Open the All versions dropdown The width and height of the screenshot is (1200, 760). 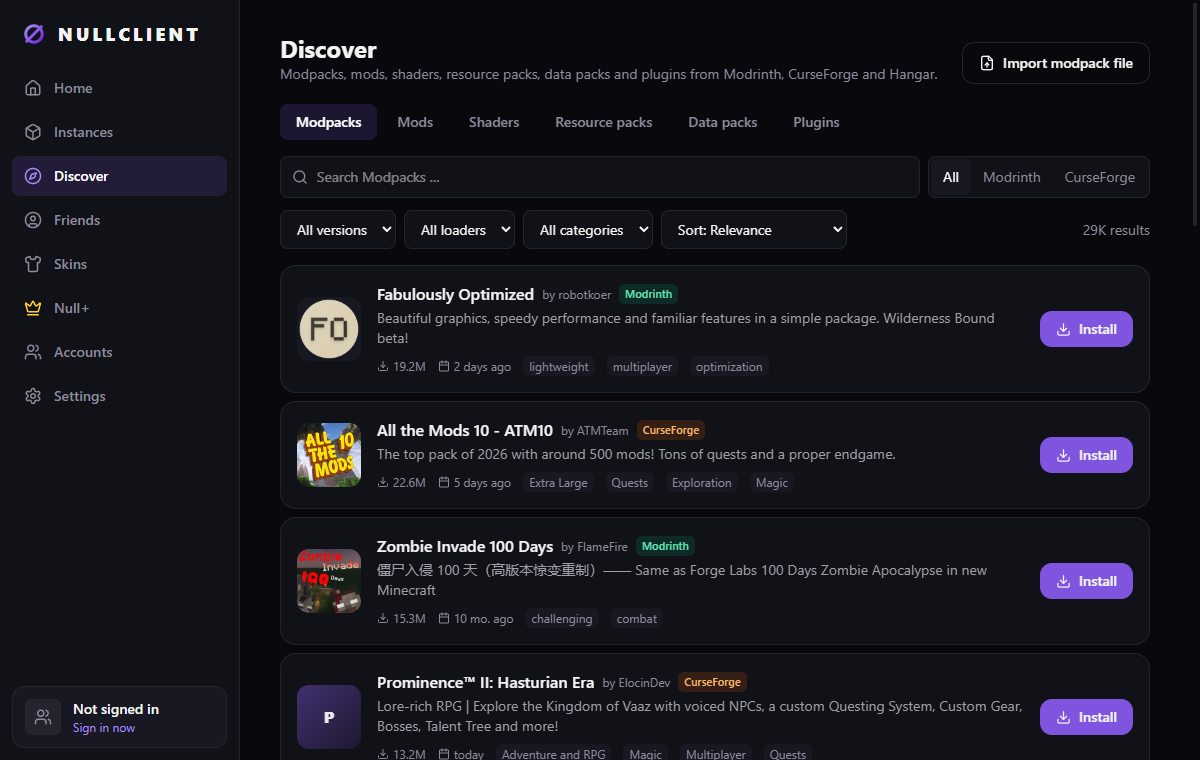(x=338, y=230)
